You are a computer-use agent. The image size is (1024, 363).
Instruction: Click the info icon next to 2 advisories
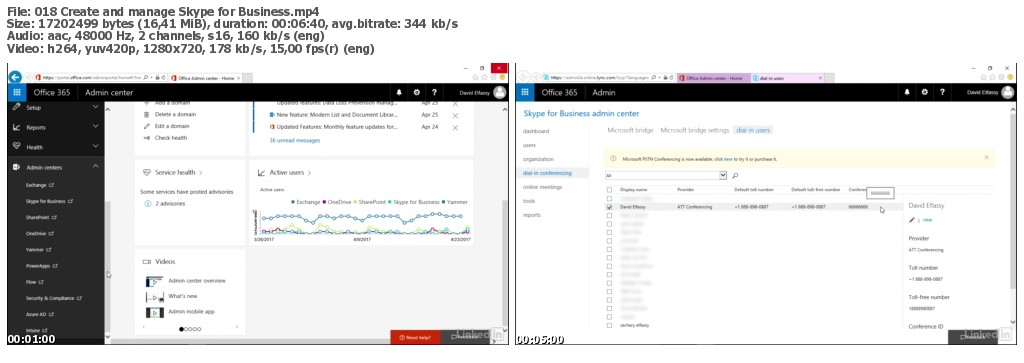[x=148, y=204]
